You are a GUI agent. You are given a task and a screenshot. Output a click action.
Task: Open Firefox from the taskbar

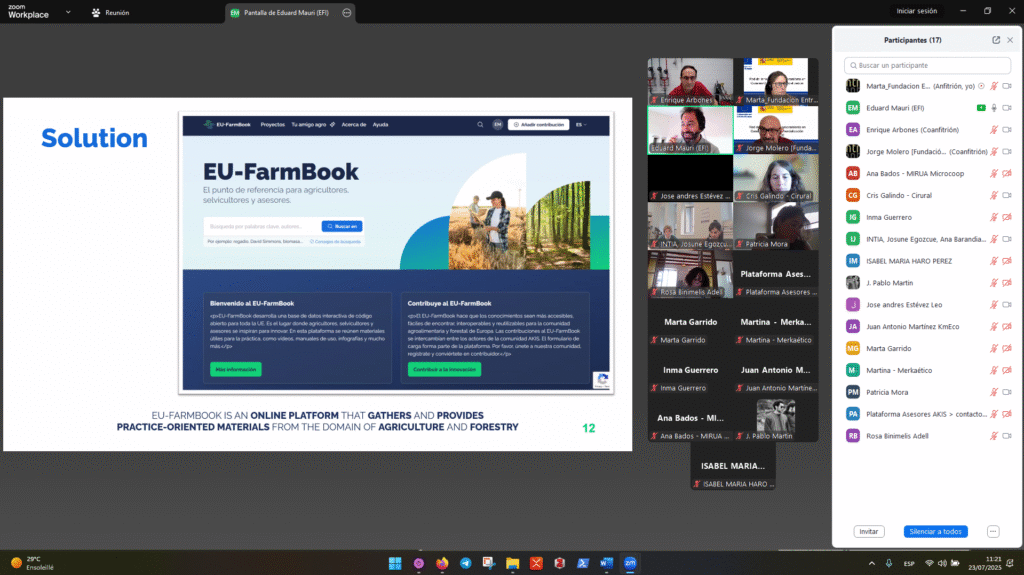442,563
